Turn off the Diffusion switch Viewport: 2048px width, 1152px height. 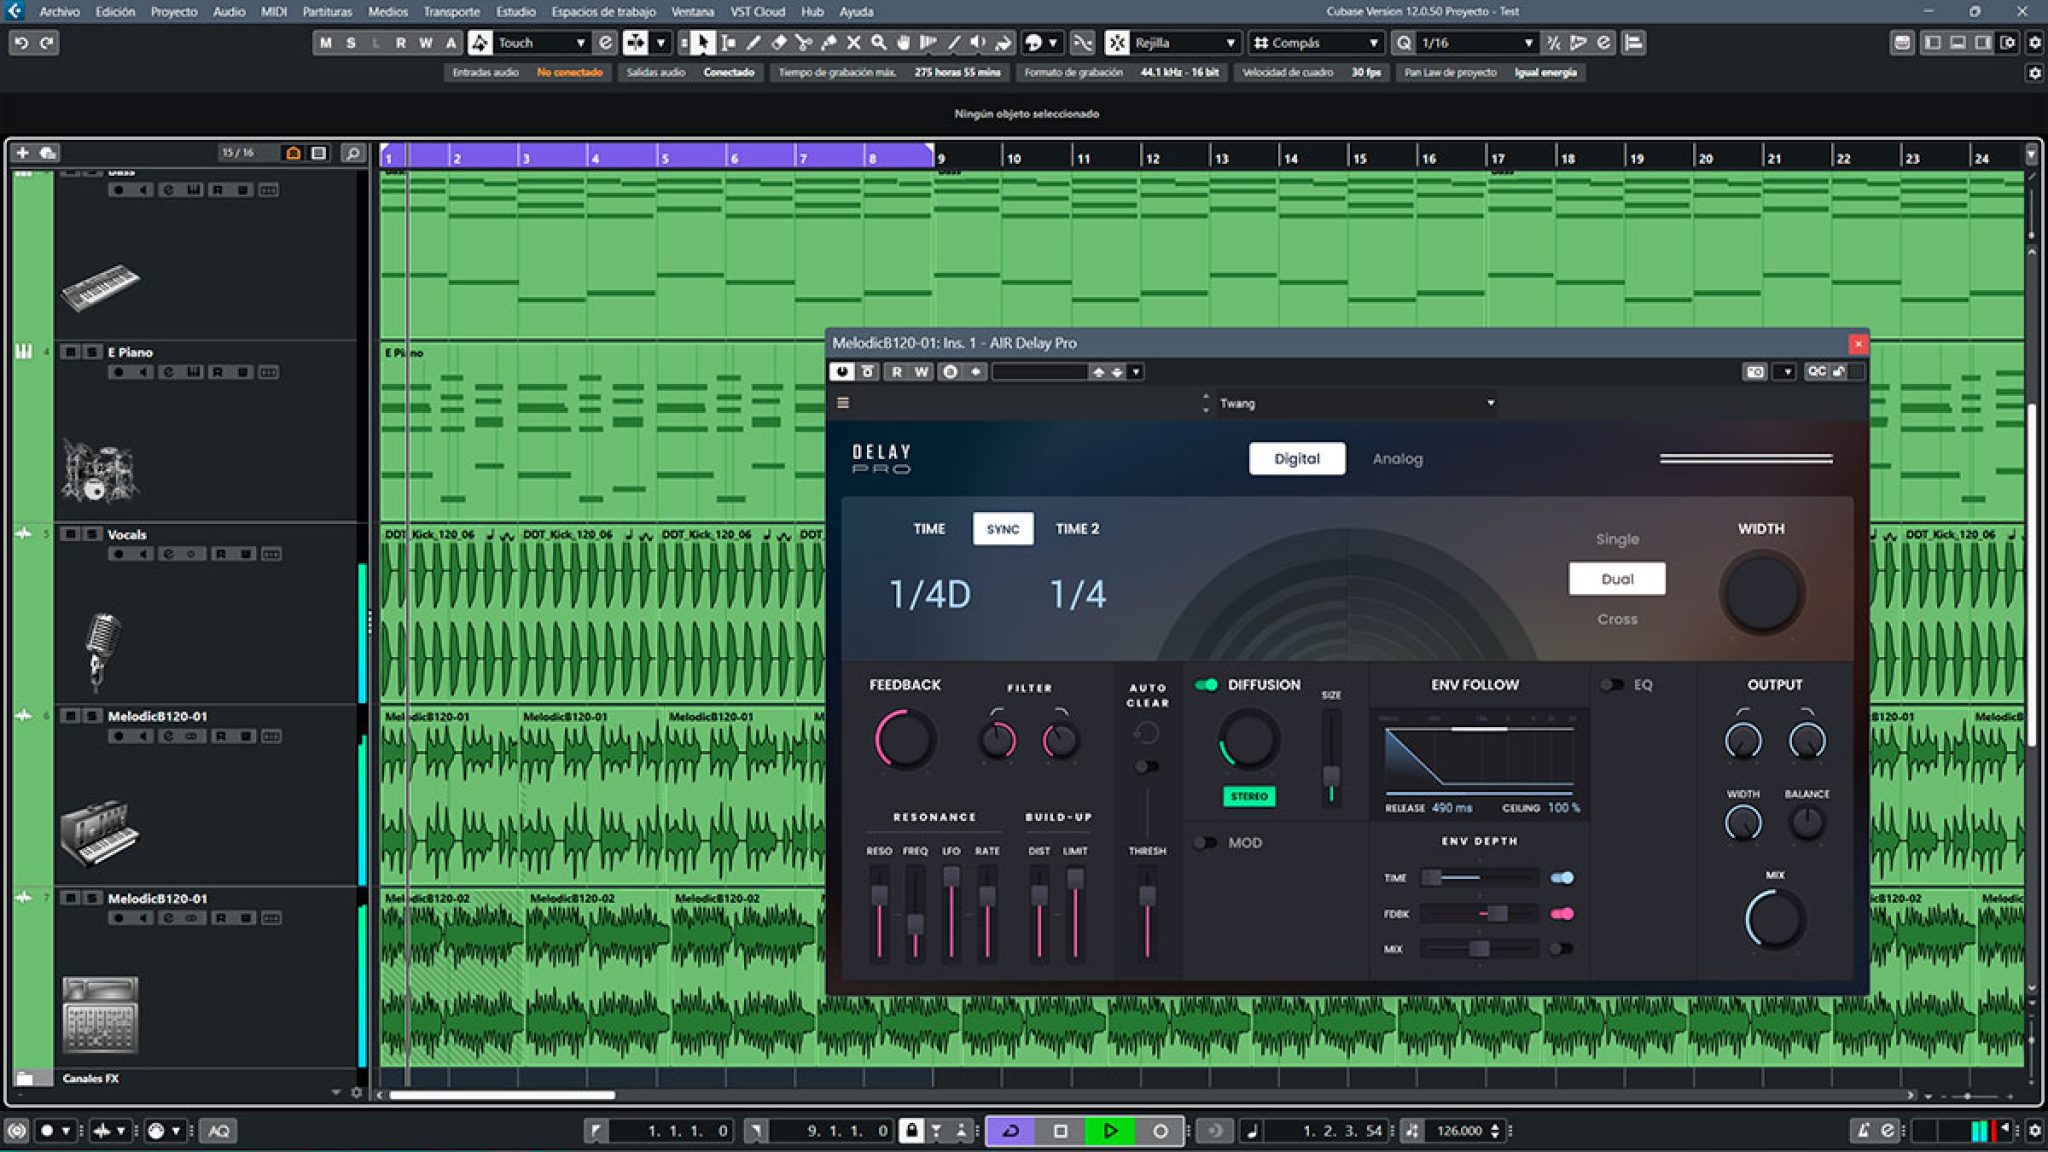pos(1206,685)
